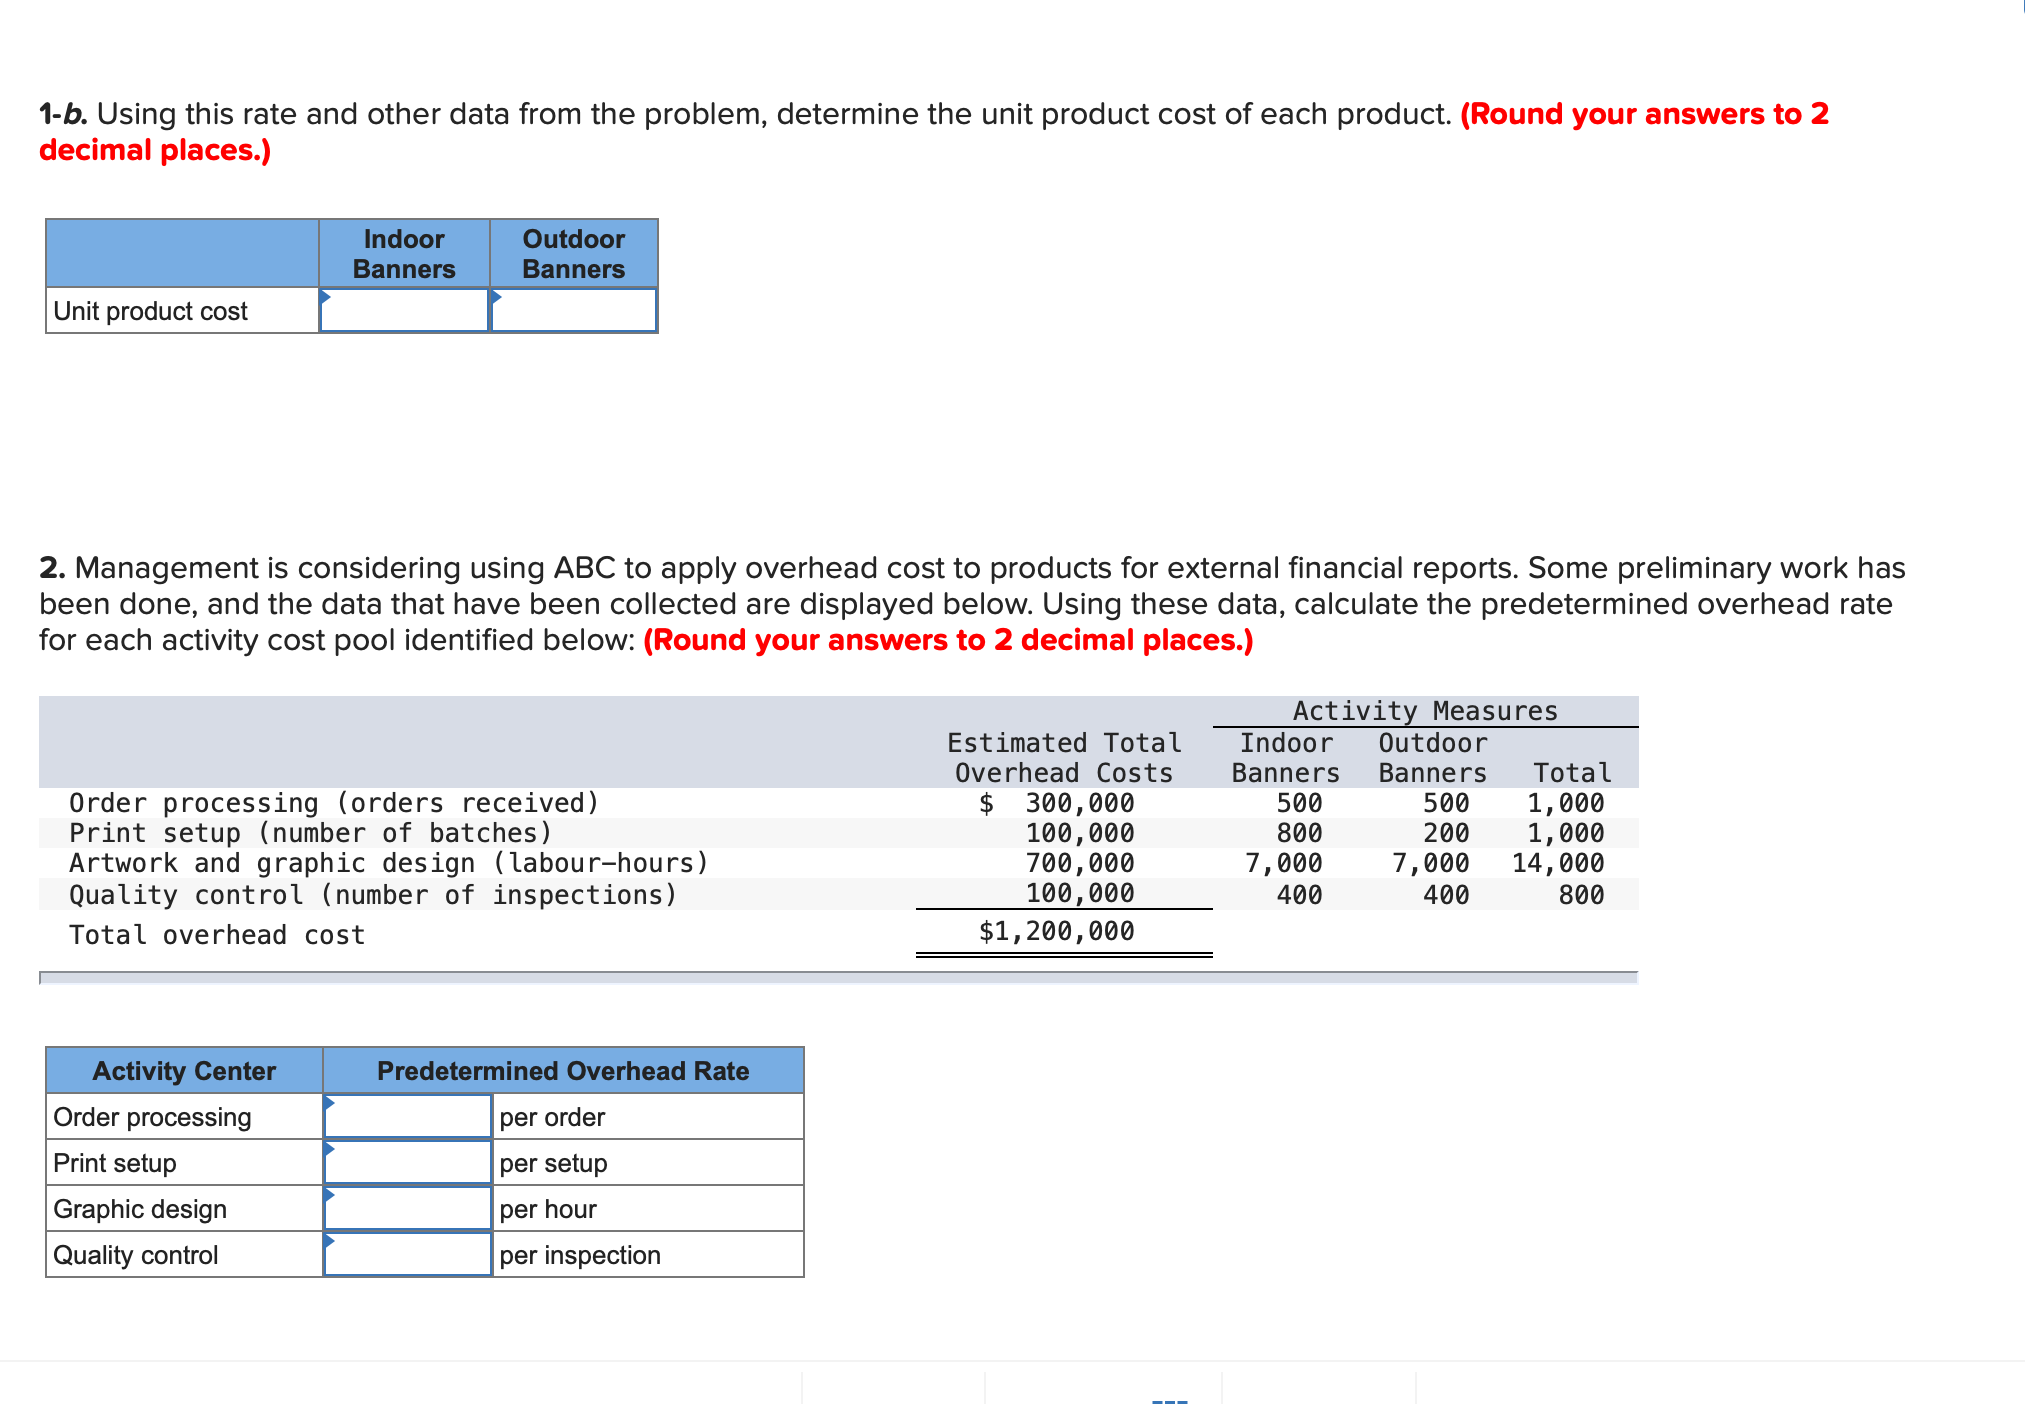Click the Predetermined Overhead Rate column header
2025x1404 pixels.
click(x=563, y=1071)
